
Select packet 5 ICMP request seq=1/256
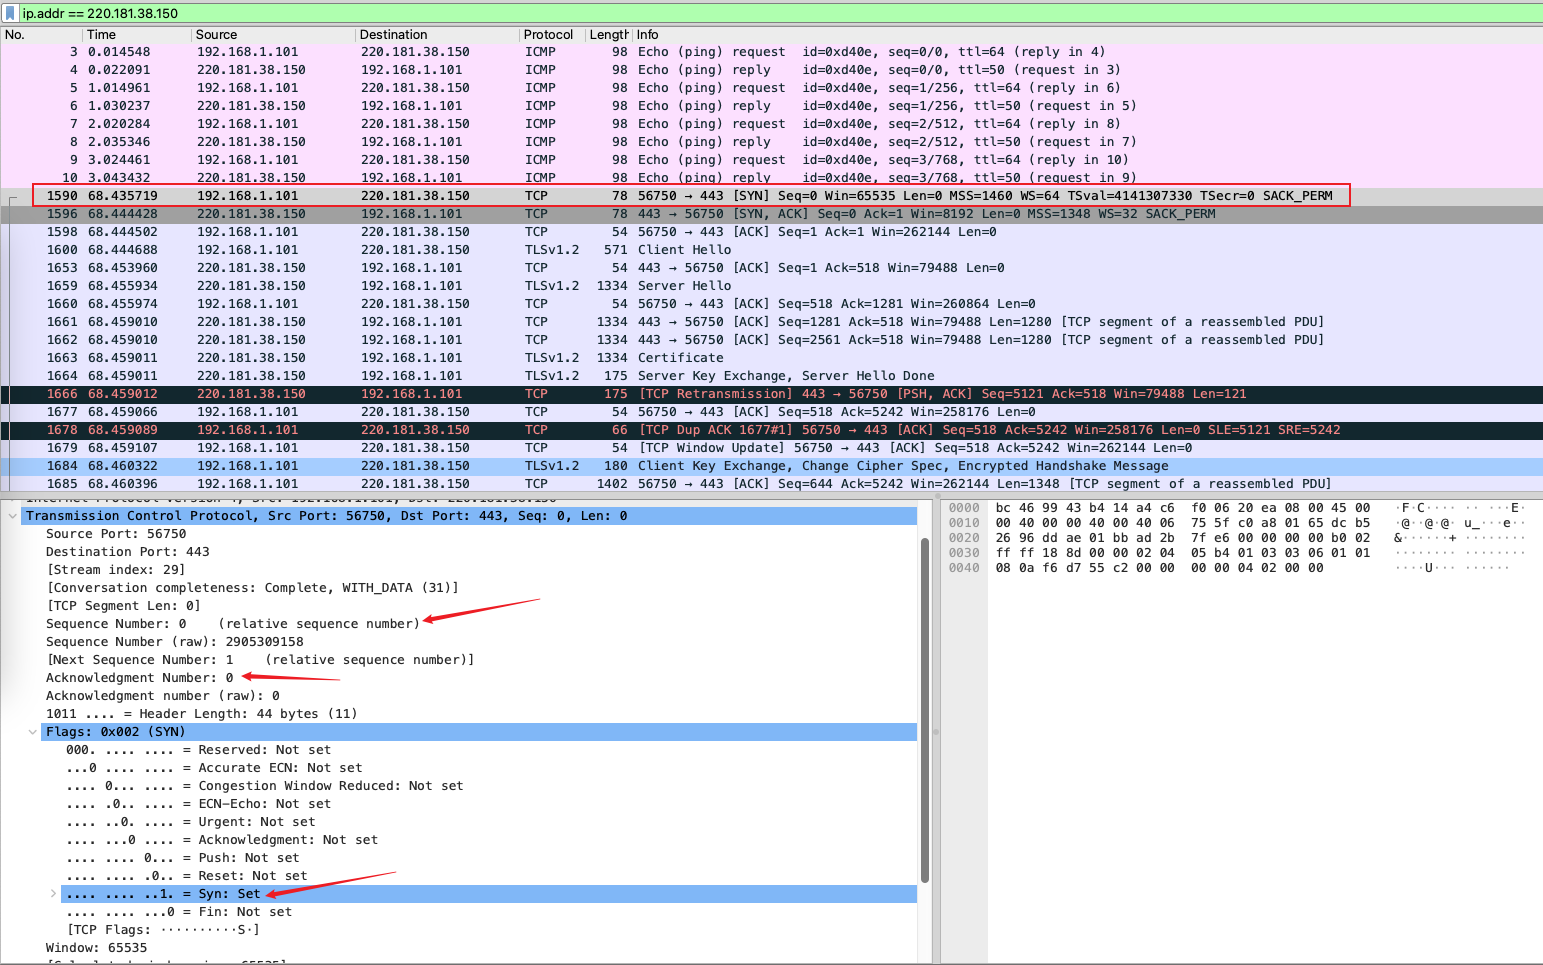tap(771, 88)
